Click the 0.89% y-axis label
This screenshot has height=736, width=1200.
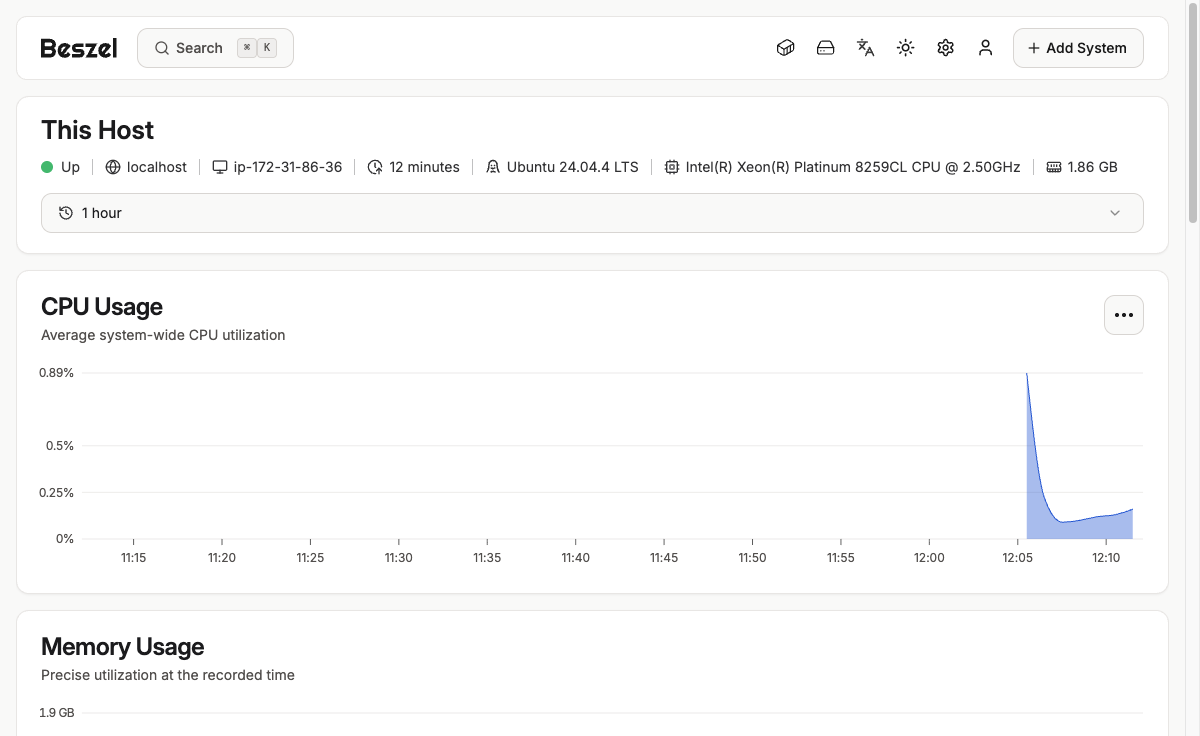point(57,373)
